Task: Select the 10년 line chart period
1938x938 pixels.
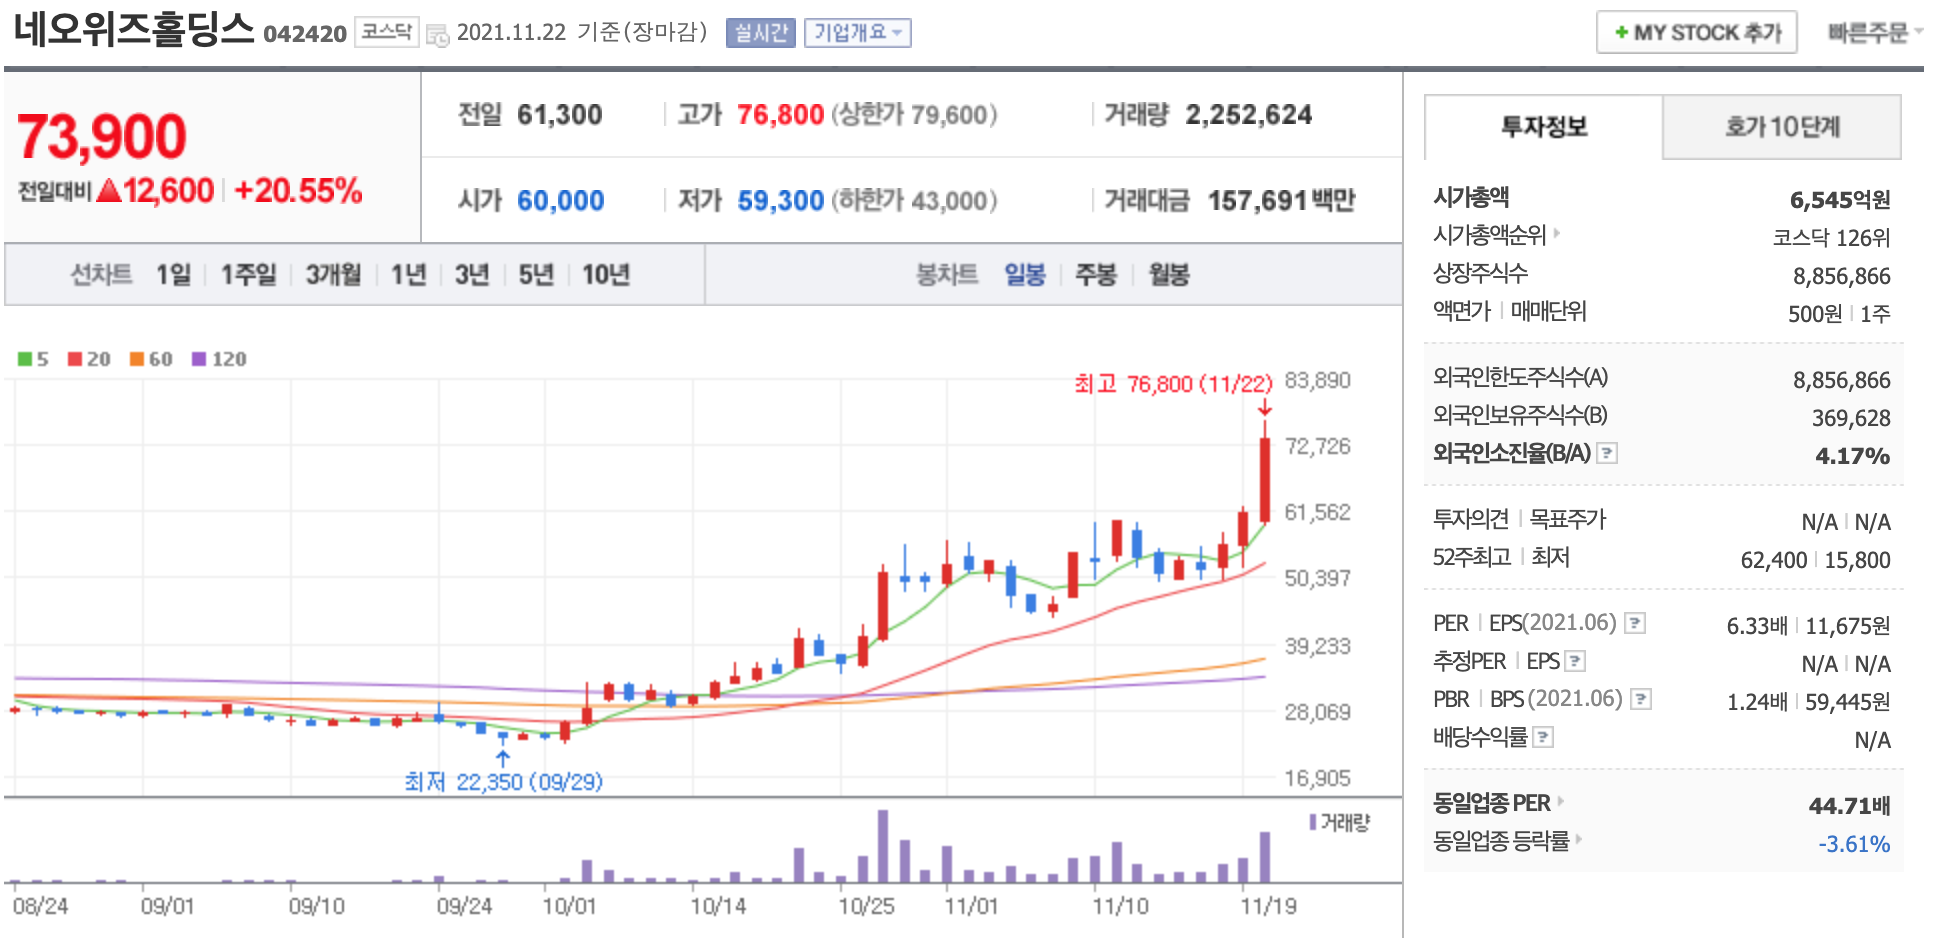Action: [x=606, y=274]
